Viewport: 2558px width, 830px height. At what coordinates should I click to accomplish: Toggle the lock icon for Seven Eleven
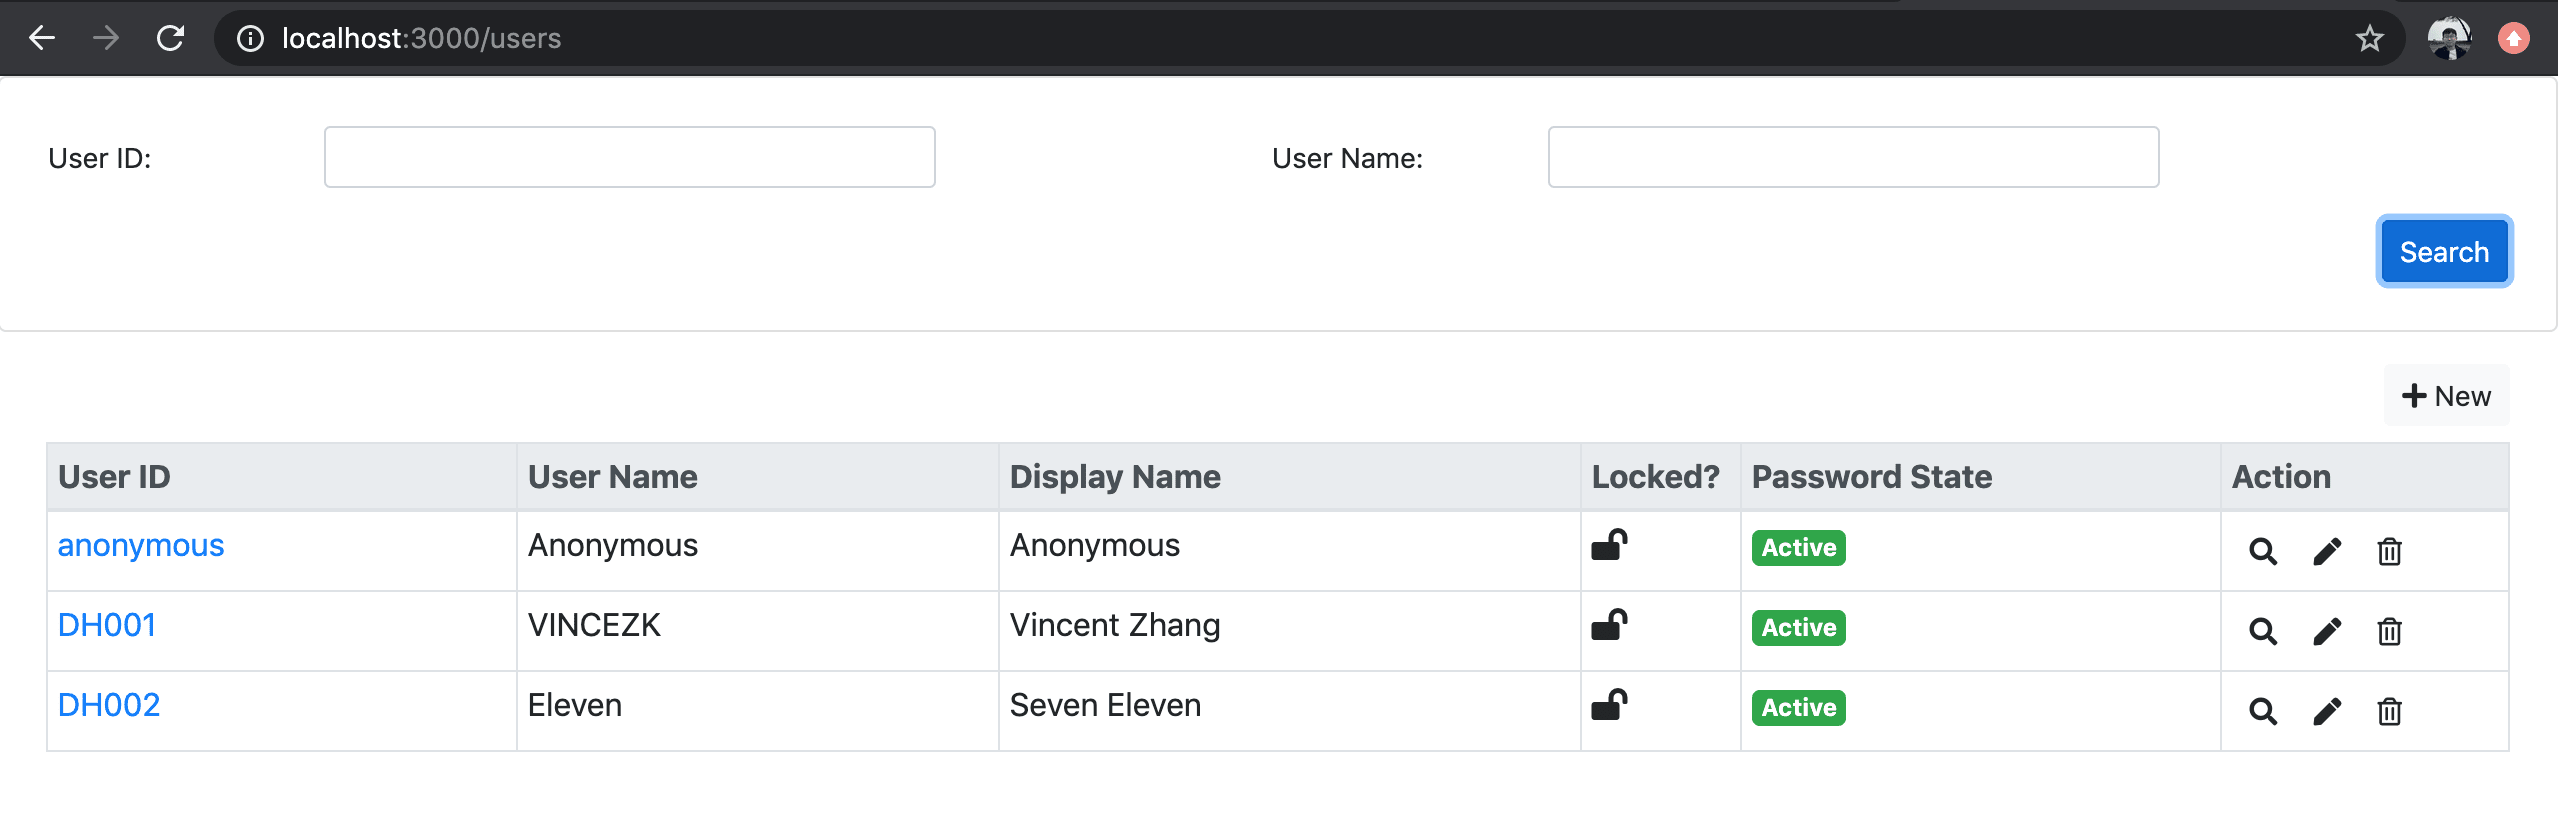tap(1609, 705)
